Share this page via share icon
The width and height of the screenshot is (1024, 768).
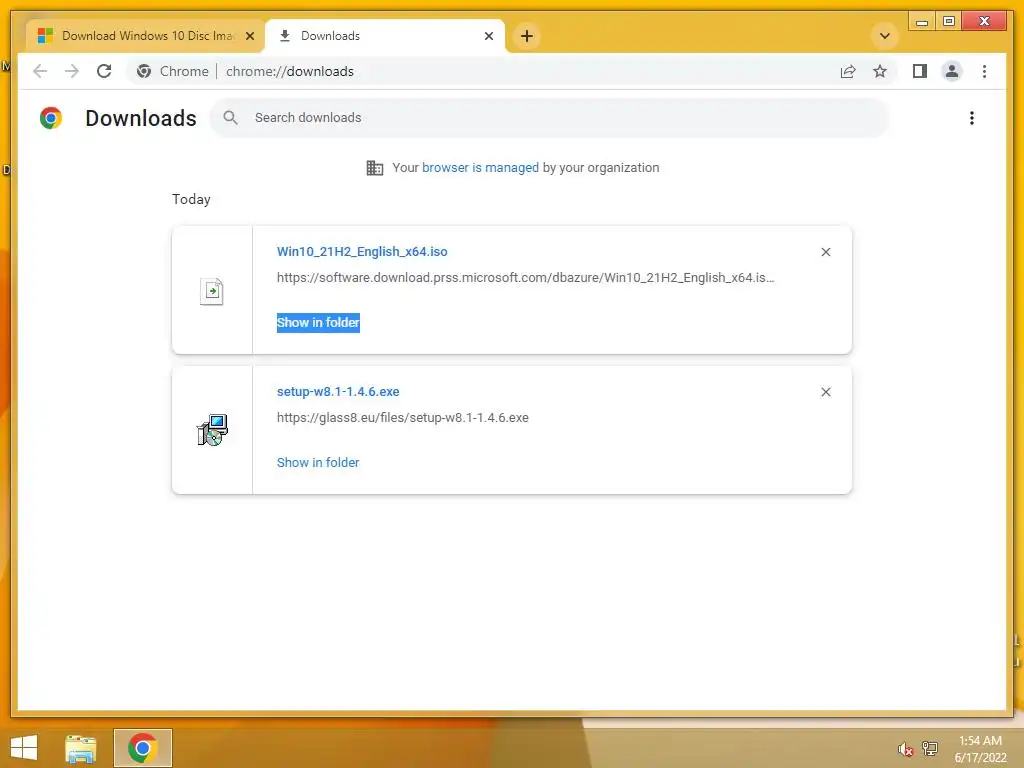click(848, 71)
